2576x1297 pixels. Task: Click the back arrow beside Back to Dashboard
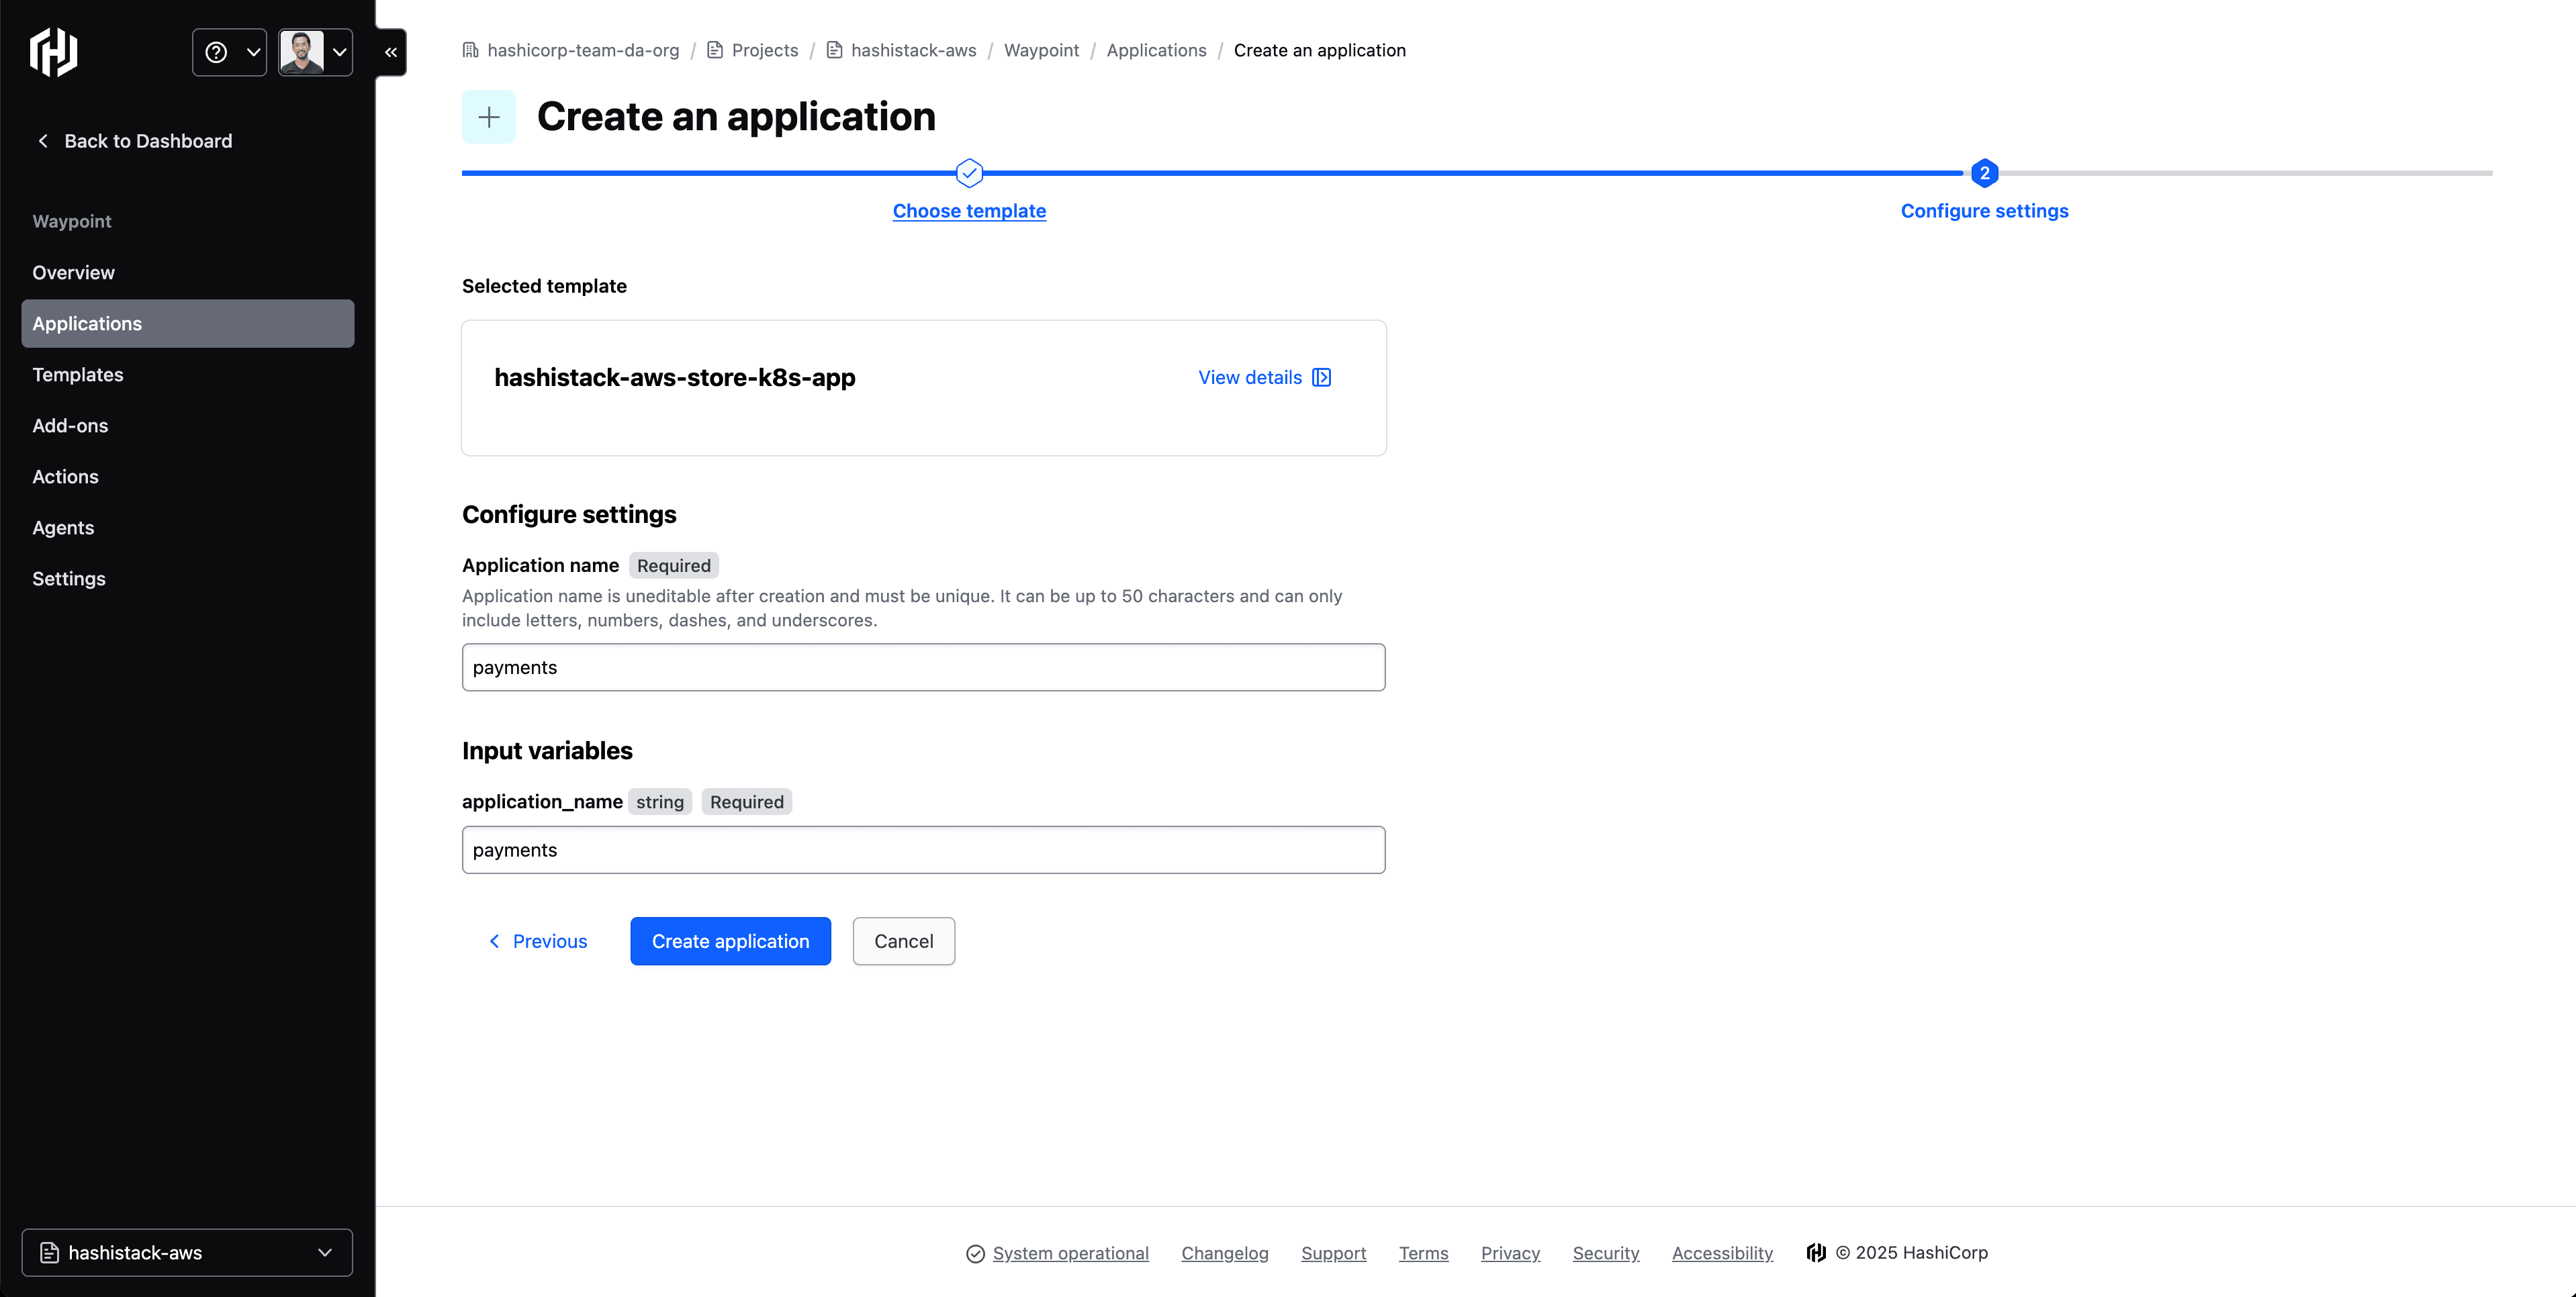[x=42, y=141]
